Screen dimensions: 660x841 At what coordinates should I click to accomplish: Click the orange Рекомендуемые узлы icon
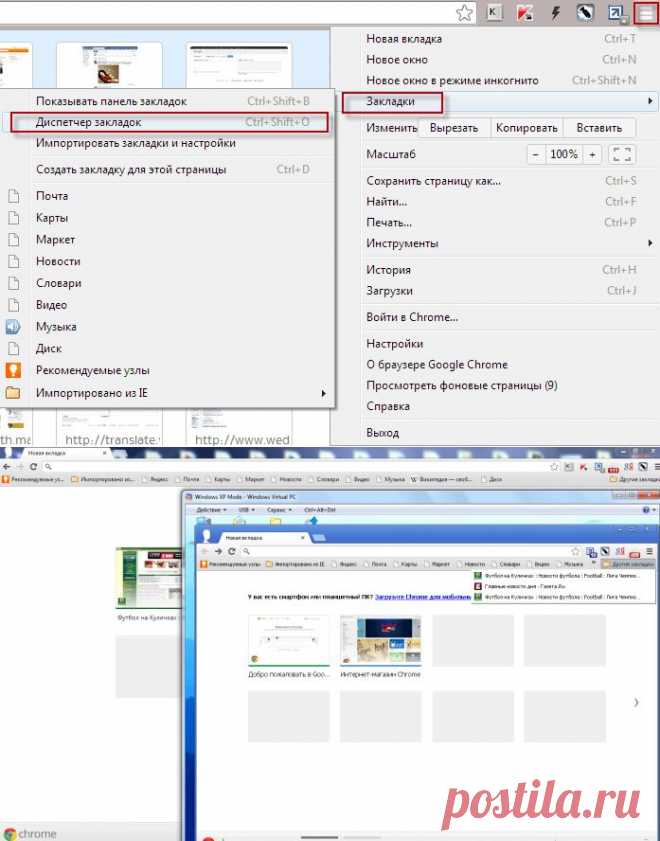point(13,370)
